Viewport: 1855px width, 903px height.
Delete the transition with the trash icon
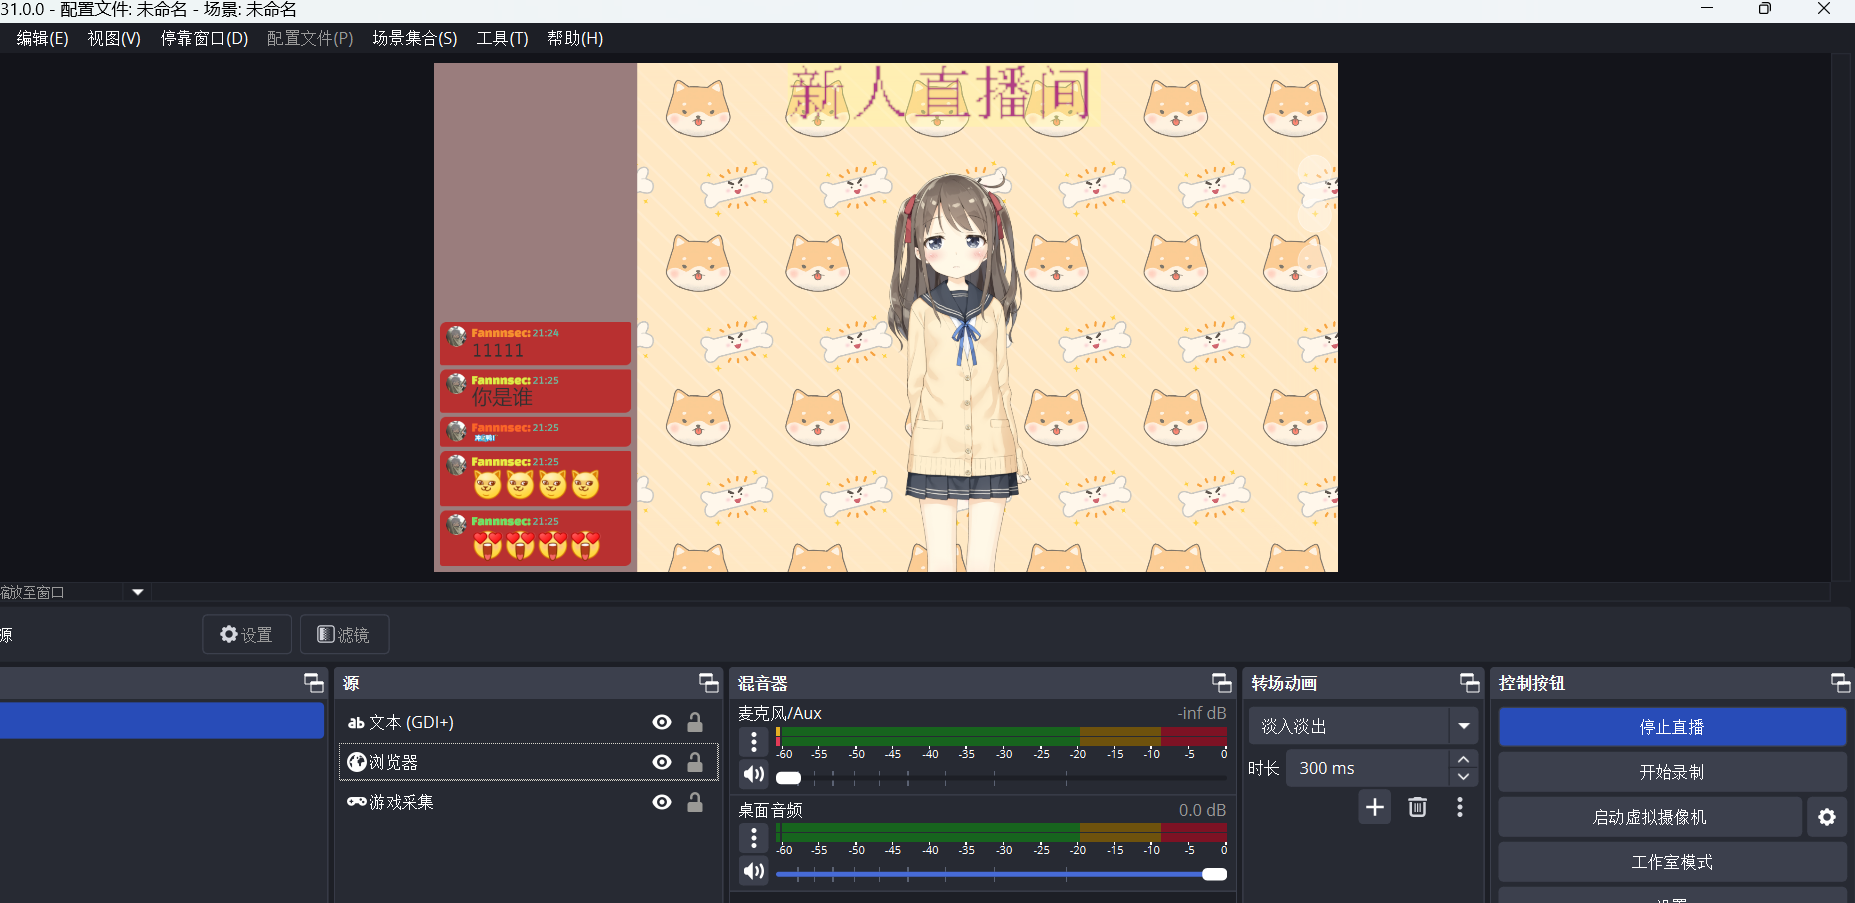point(1417,807)
